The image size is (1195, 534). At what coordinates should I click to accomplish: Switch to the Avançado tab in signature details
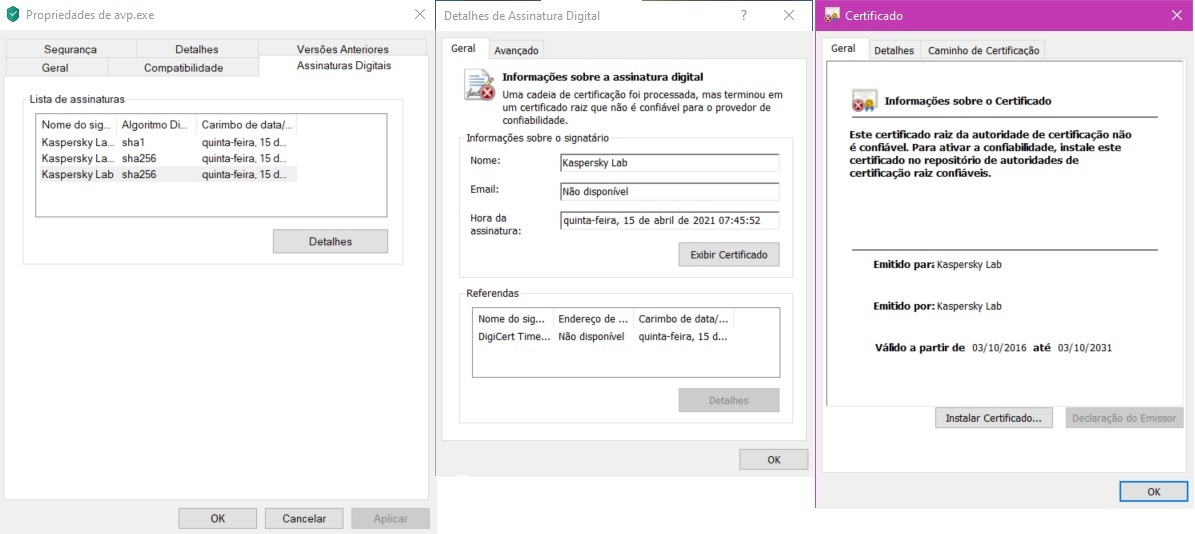(516, 50)
